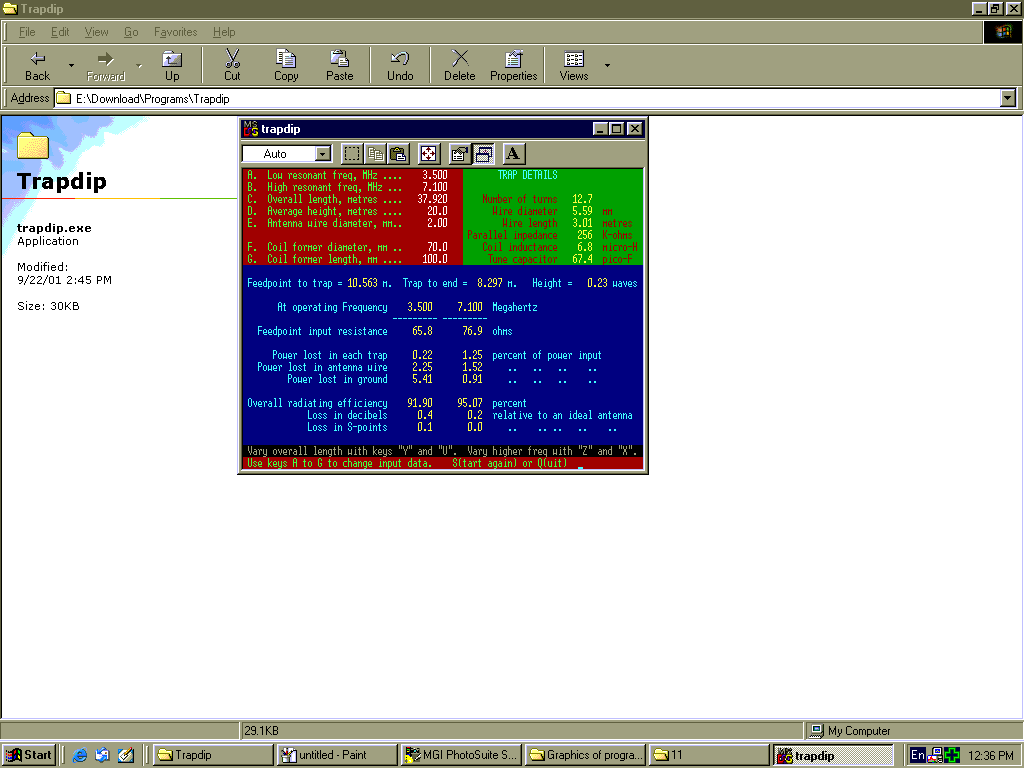Open the View menu
This screenshot has width=1024, height=768.
(x=96, y=32)
